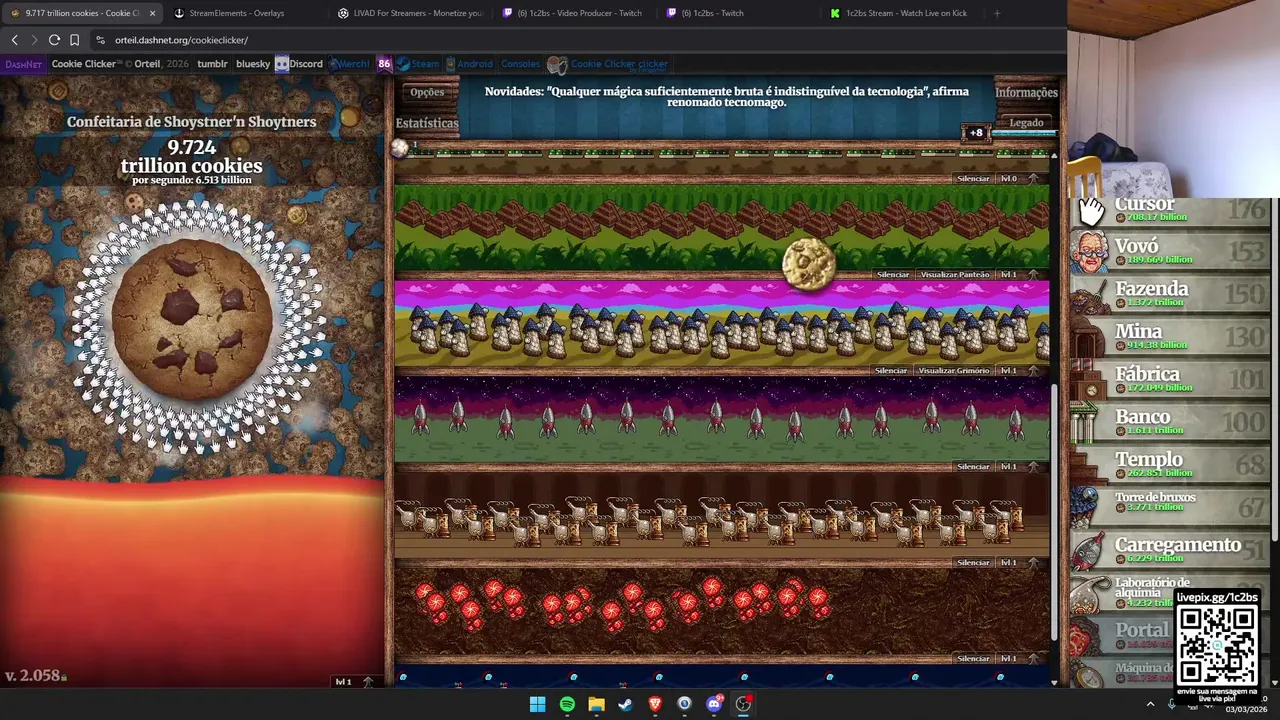Screen dimensions: 1280x720
Task: Bookmark this page in the browser
Action: (x=74, y=40)
